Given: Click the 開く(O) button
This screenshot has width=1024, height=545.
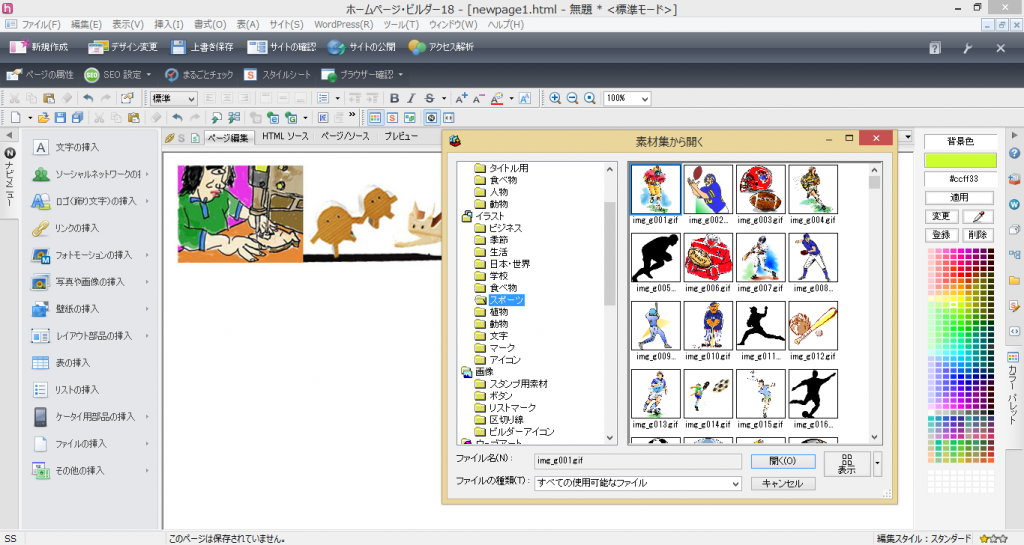Looking at the screenshot, I should pos(783,461).
